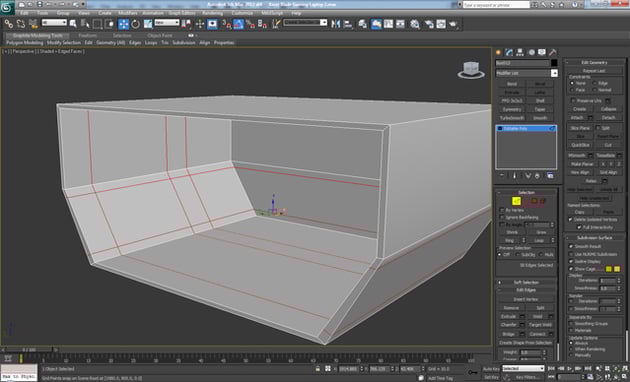Collapse the Edit Edges rollout
The image size is (630, 382).
tap(526, 290)
